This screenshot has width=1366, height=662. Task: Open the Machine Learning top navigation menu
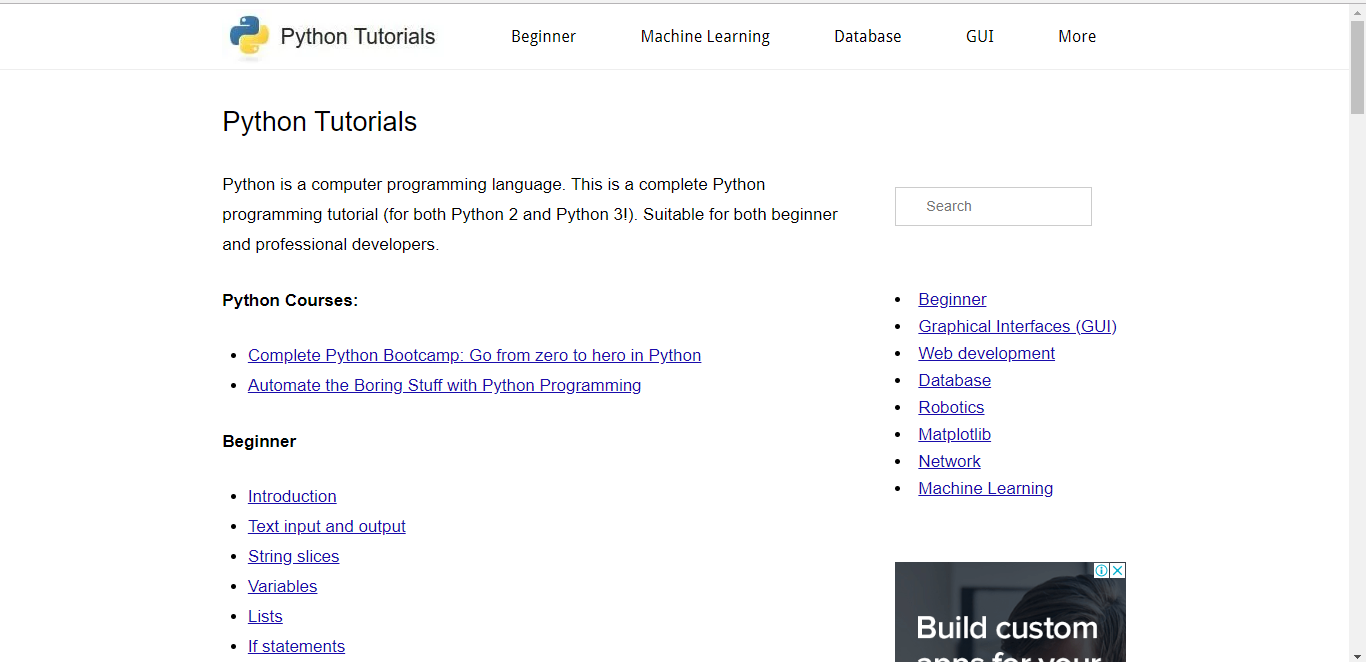705,36
